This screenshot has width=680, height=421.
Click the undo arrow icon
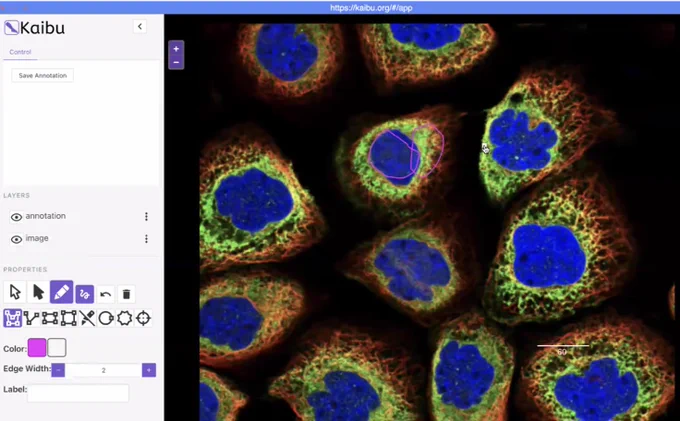[105, 294]
